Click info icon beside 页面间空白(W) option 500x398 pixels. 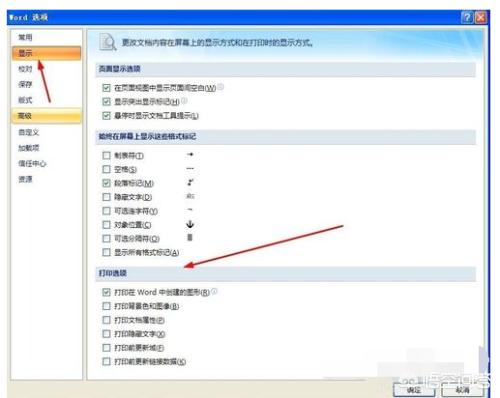(x=221, y=87)
